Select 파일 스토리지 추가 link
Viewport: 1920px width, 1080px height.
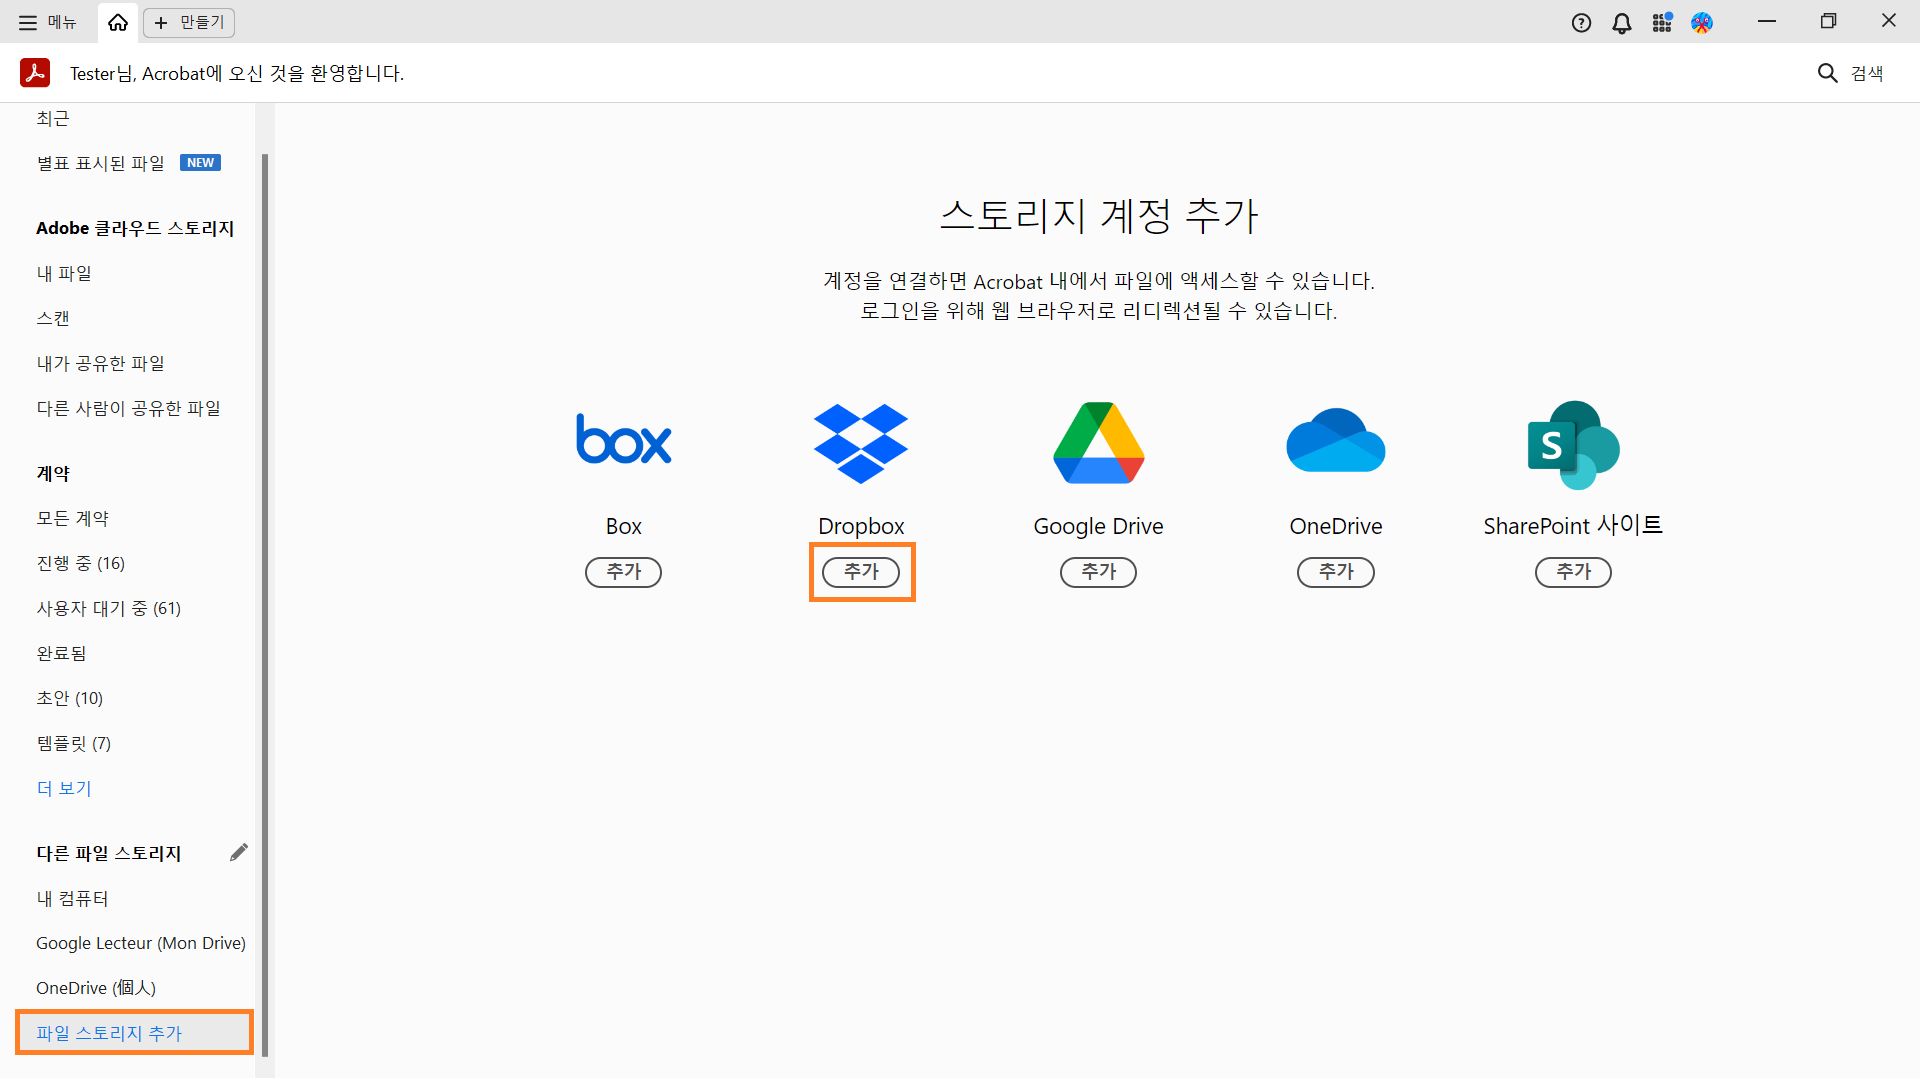click(x=109, y=1033)
